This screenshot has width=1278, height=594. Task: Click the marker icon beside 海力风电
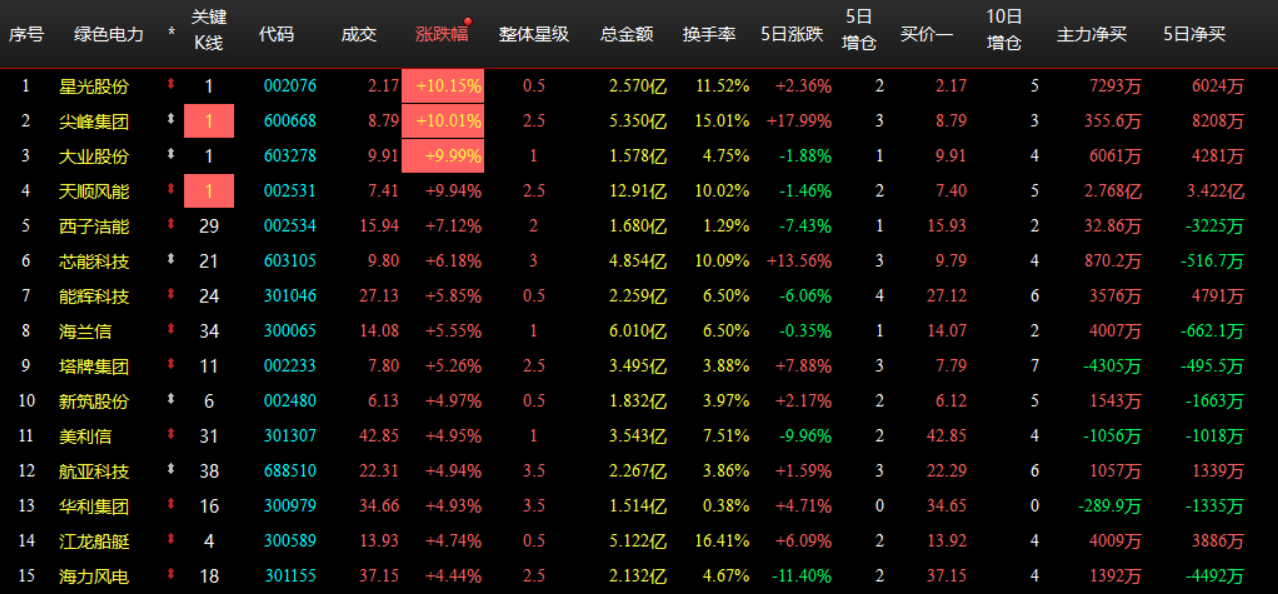(171, 575)
